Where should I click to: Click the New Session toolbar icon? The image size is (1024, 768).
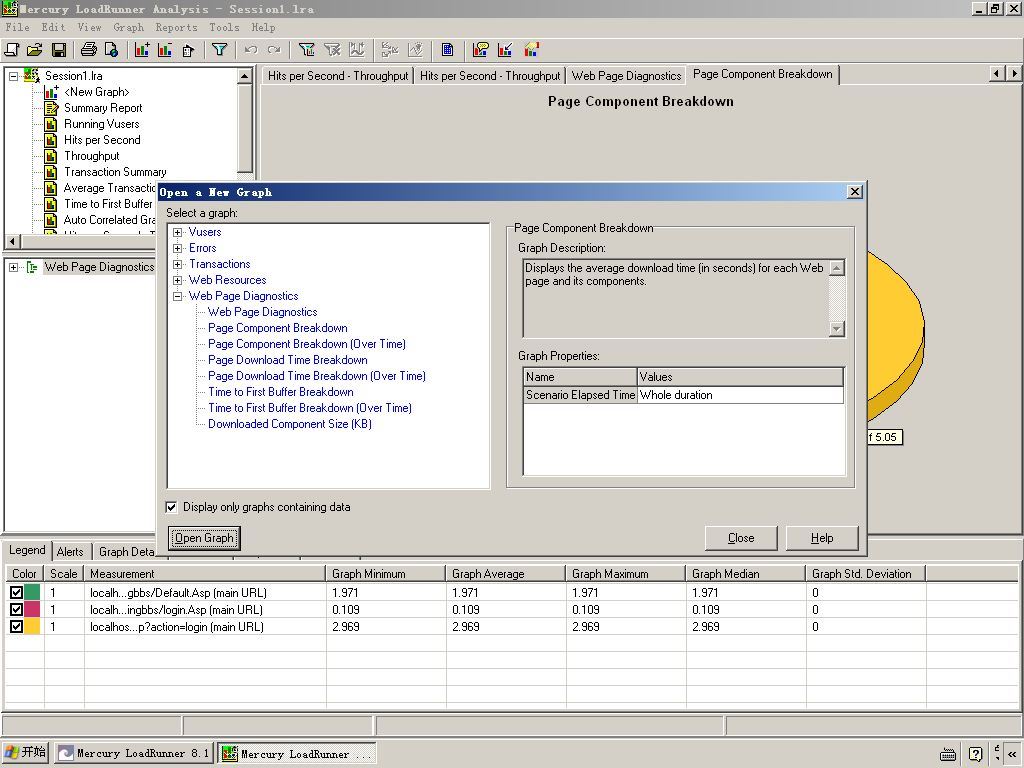pyautogui.click(x=12, y=50)
